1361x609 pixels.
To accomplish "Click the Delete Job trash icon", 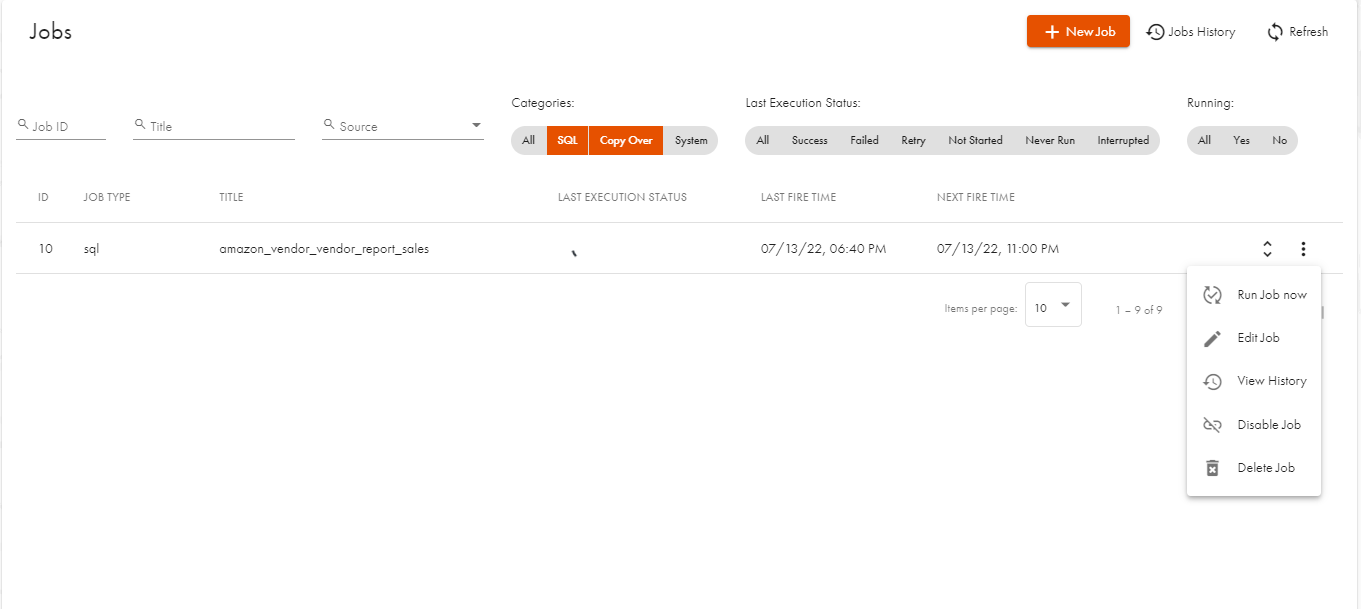I will click(1212, 468).
